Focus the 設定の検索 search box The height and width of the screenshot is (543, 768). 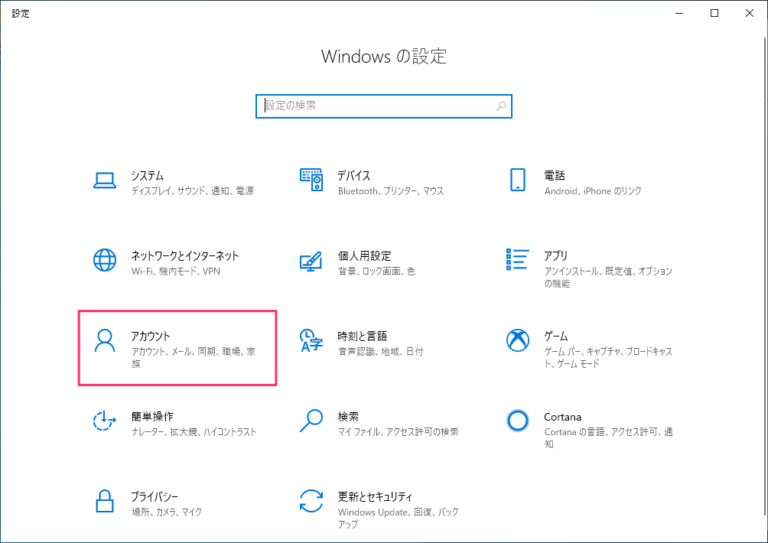375,105
